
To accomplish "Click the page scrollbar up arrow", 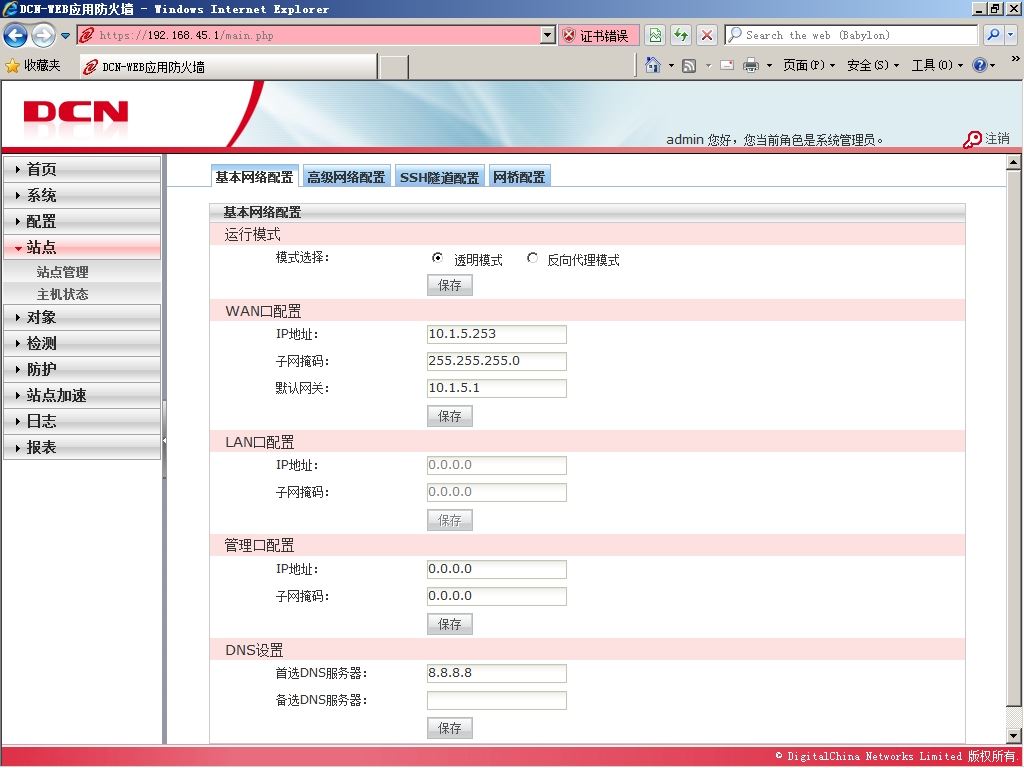I will [1014, 162].
